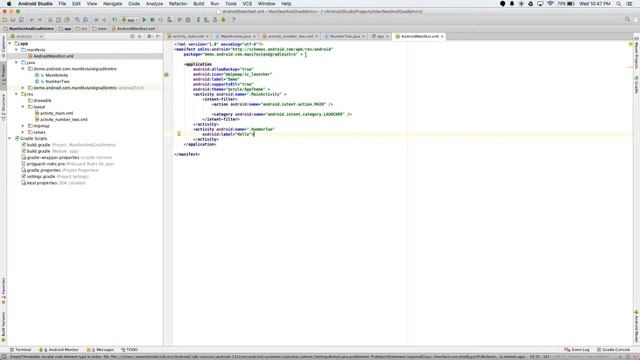The width and height of the screenshot is (640, 360).
Task: Click the lightbulb quick-fix icon in editor
Action: 178,133
